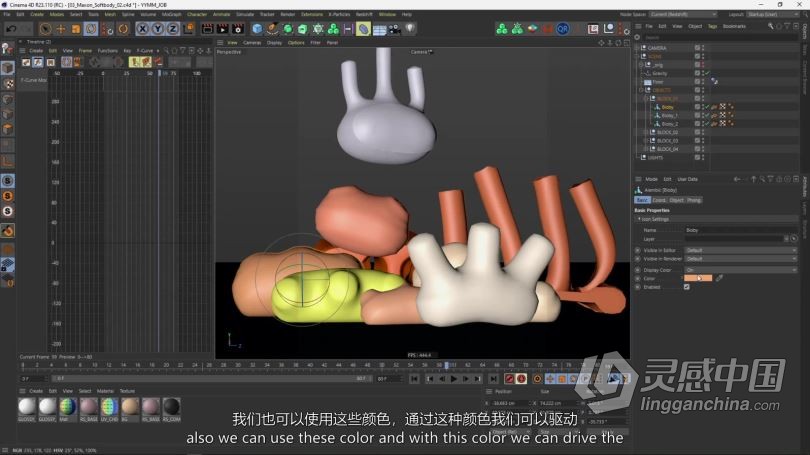Image resolution: width=810 pixels, height=455 pixels.
Task: Toggle enable checkmark on Gravity row
Action: (x=707, y=73)
